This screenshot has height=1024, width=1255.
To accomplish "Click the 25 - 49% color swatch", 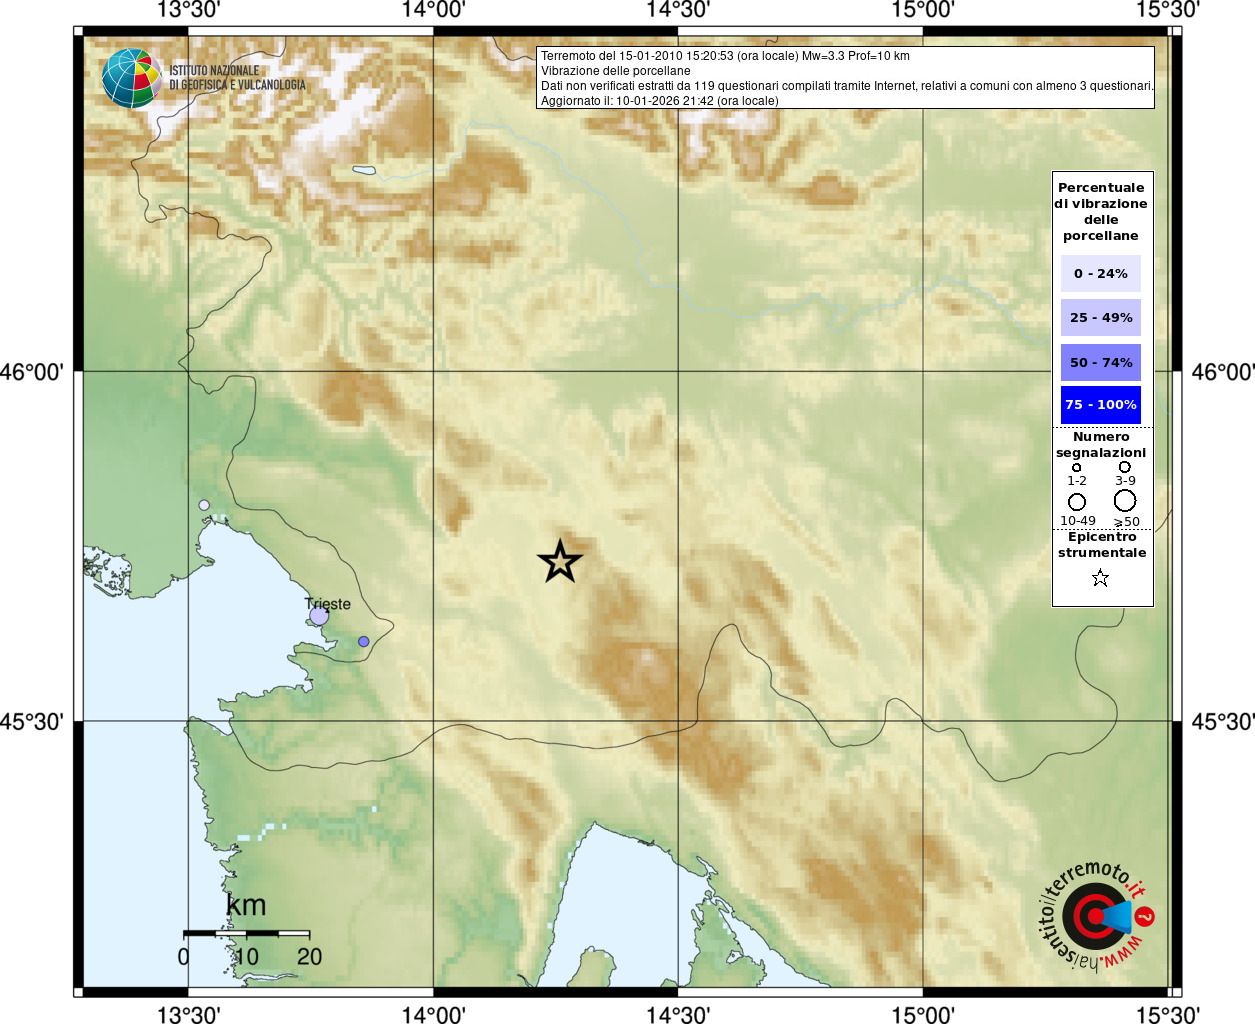I will pos(1101,317).
